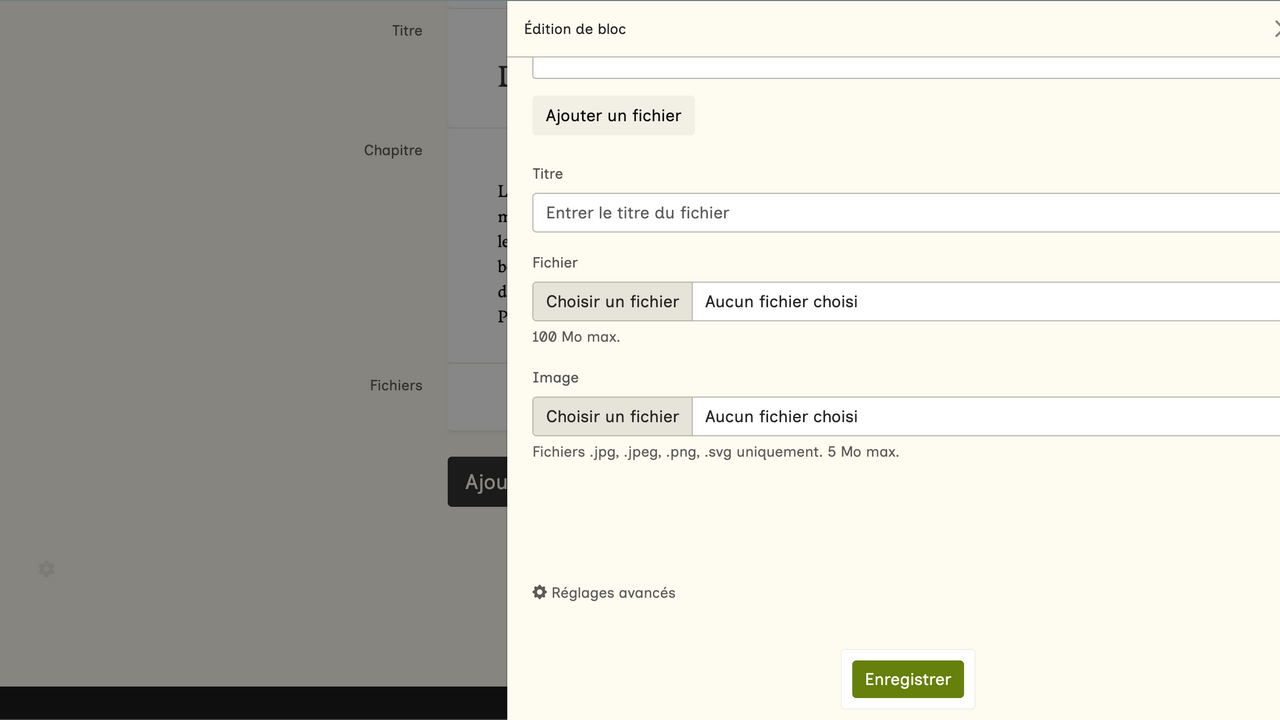Click the Édition de bloc panel heading
This screenshot has width=1280, height=720.
coord(575,29)
